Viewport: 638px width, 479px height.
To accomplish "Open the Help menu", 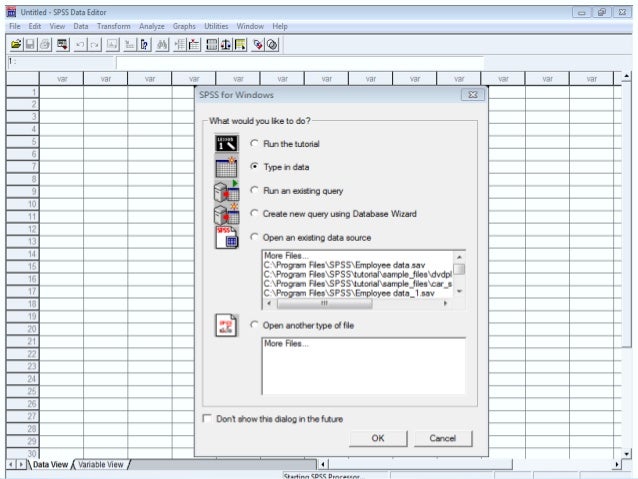I will click(280, 26).
